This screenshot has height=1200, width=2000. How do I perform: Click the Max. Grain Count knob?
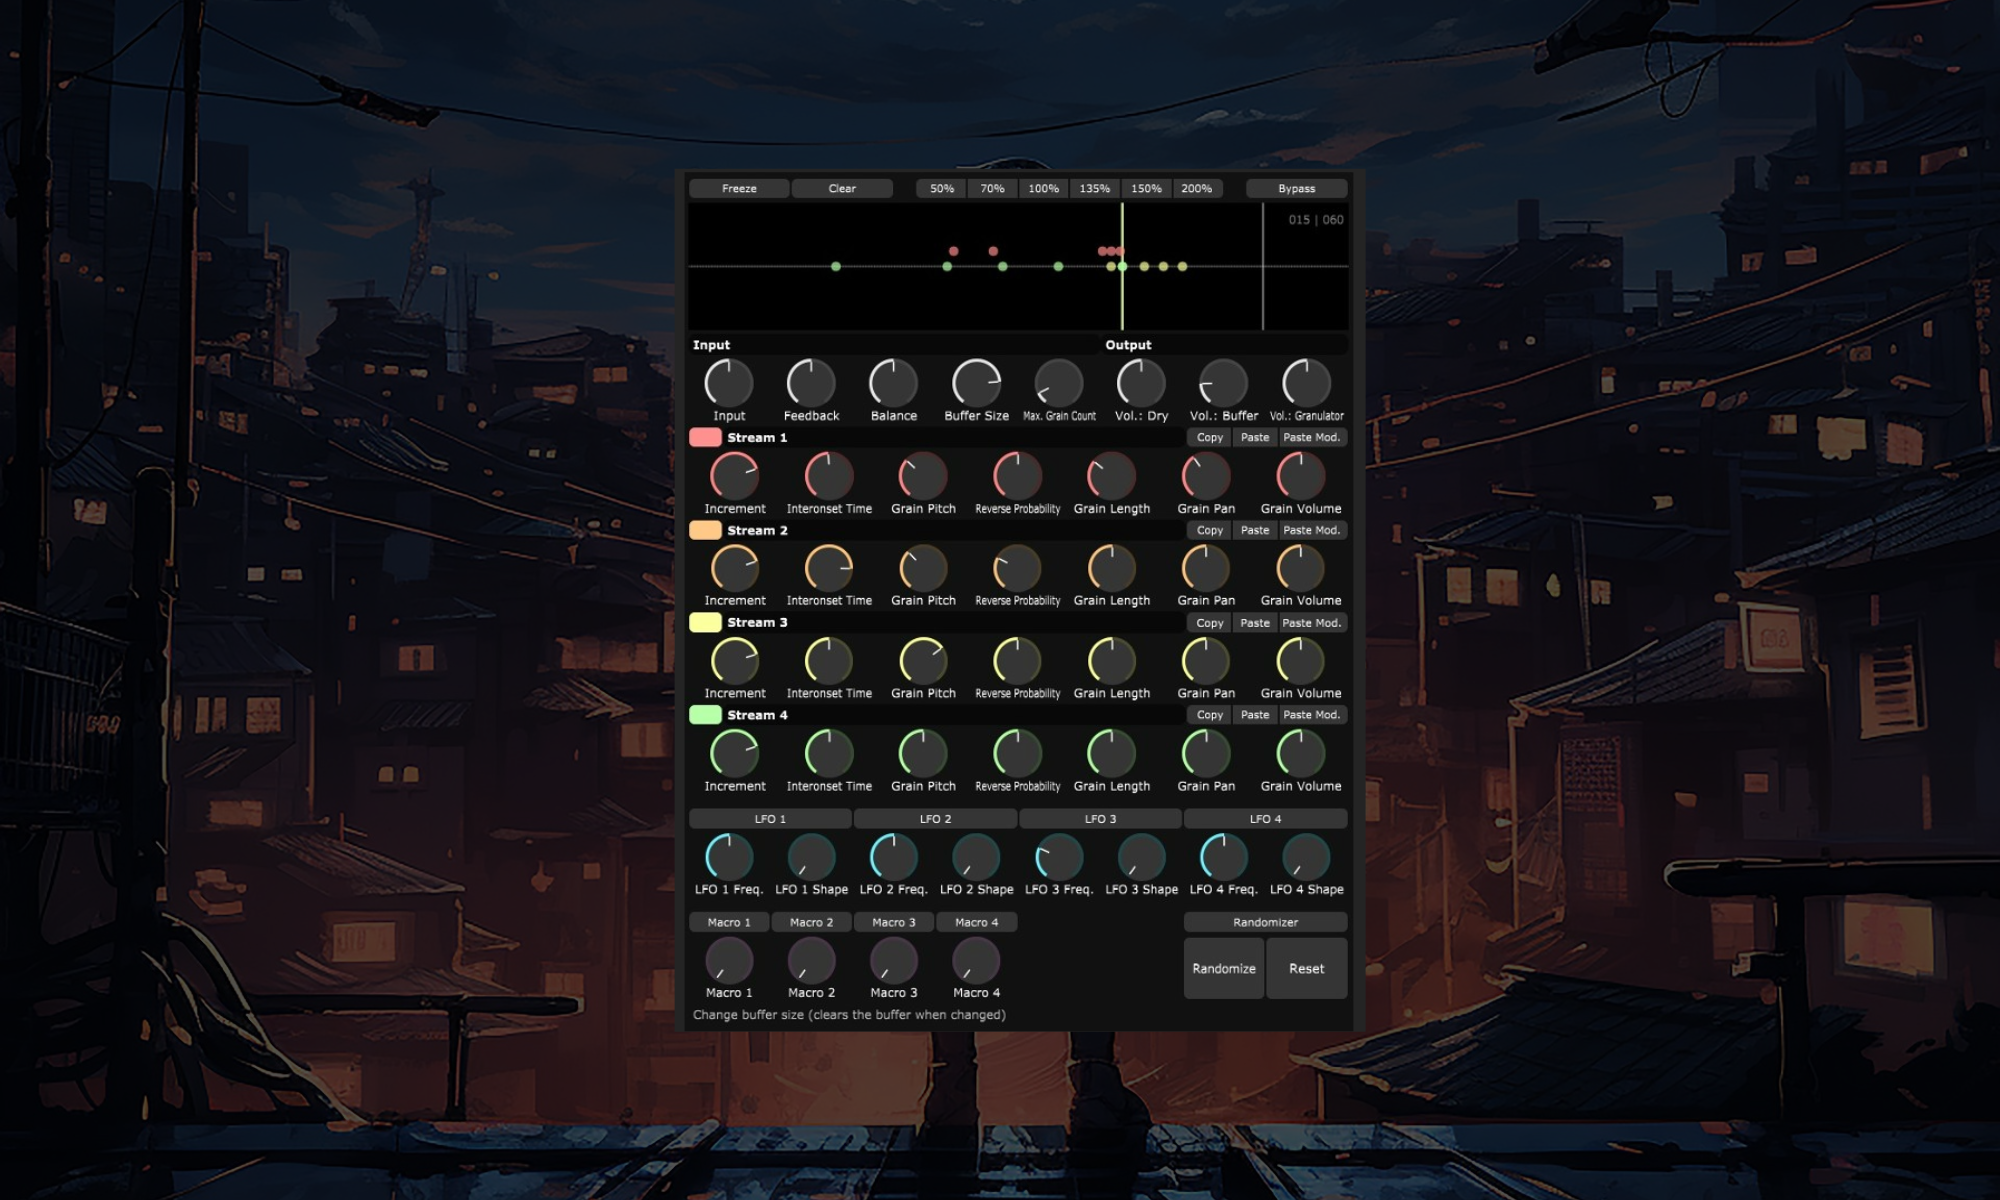(1058, 383)
